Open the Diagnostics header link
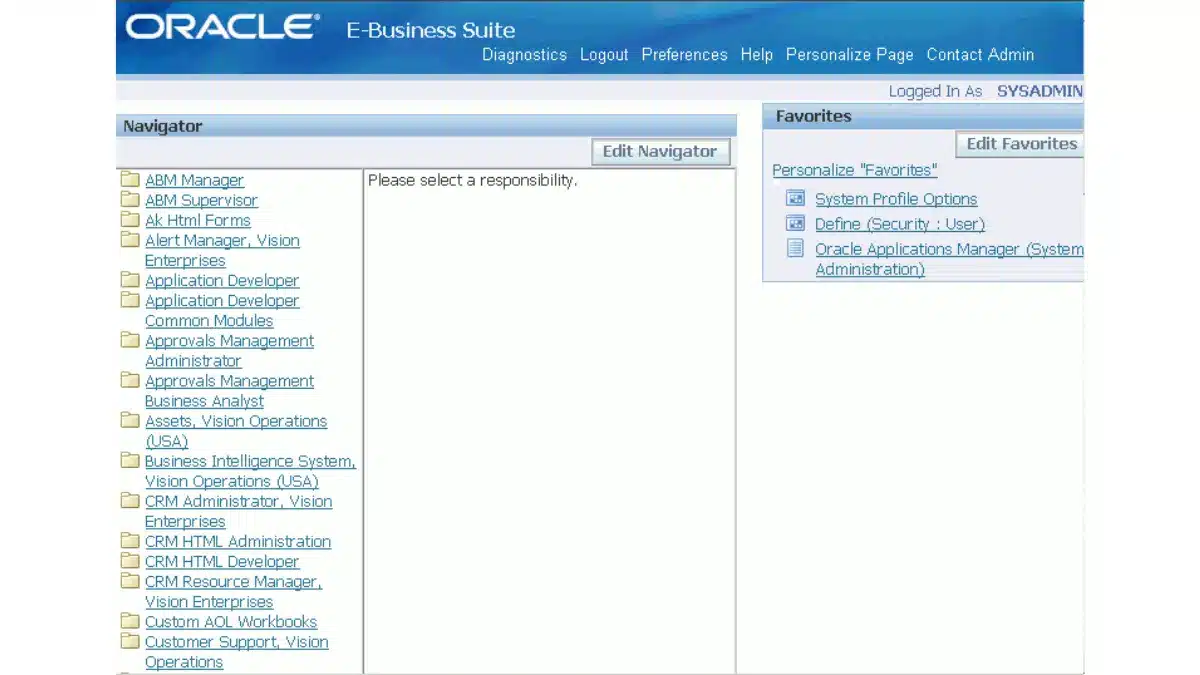The image size is (1200, 675). 524,55
